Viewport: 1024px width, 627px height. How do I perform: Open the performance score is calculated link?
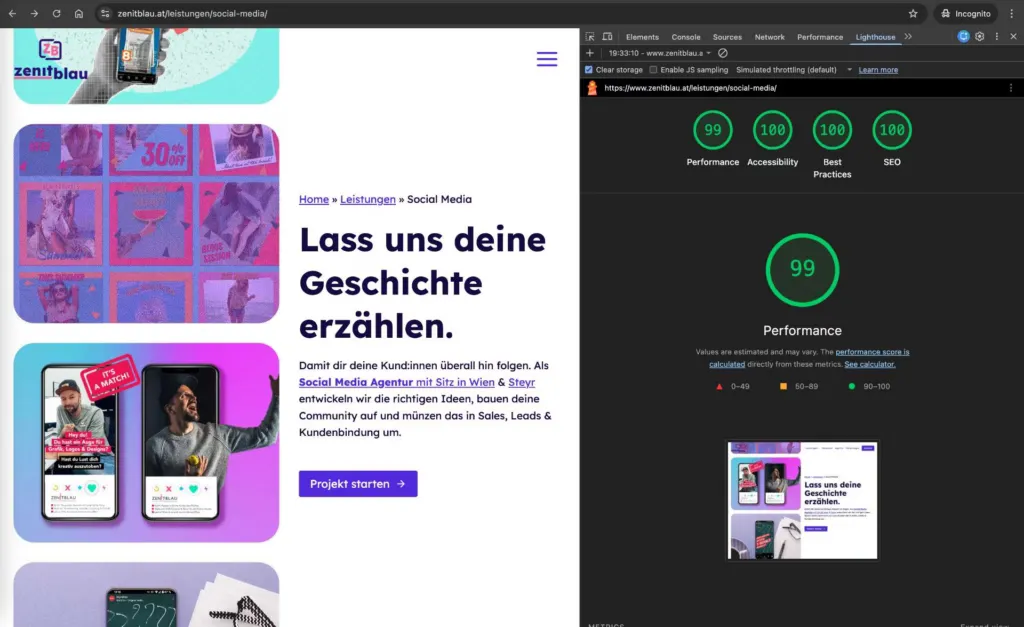(x=872, y=352)
